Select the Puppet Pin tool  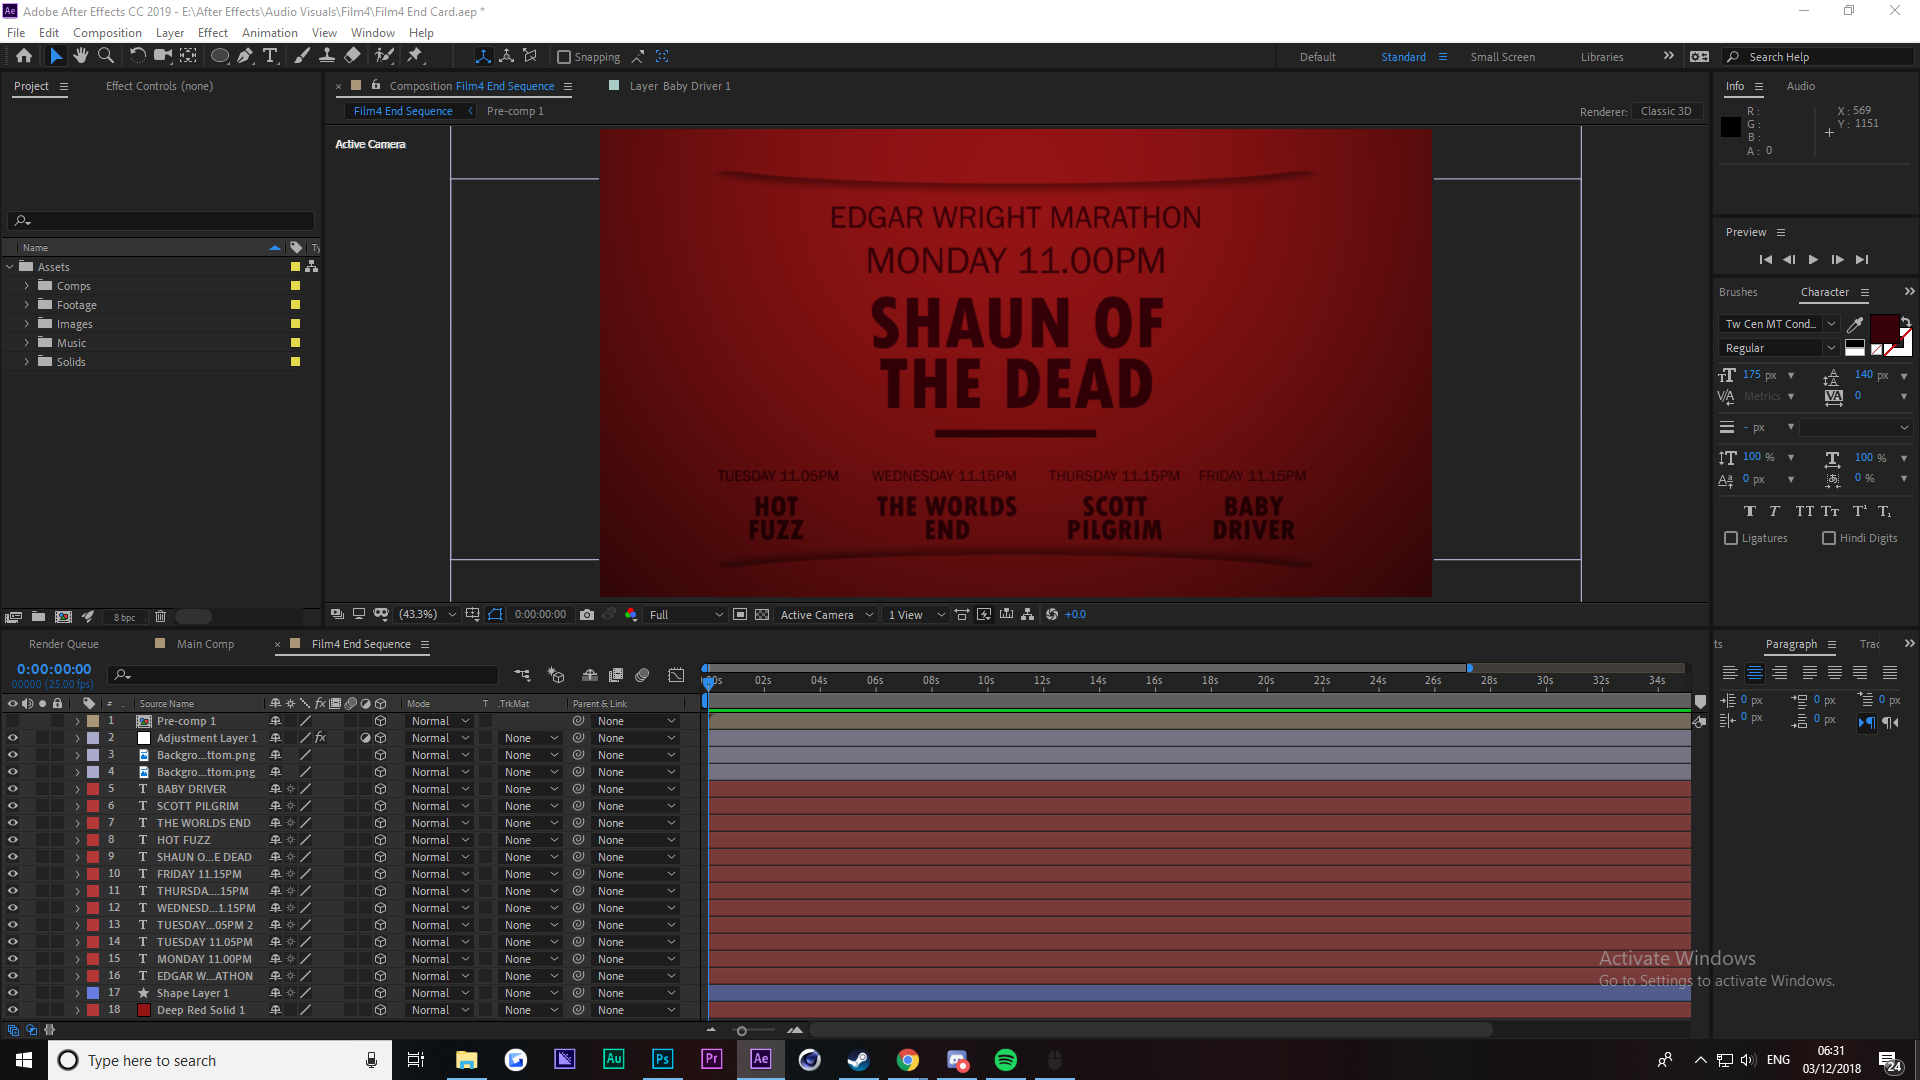click(x=415, y=56)
